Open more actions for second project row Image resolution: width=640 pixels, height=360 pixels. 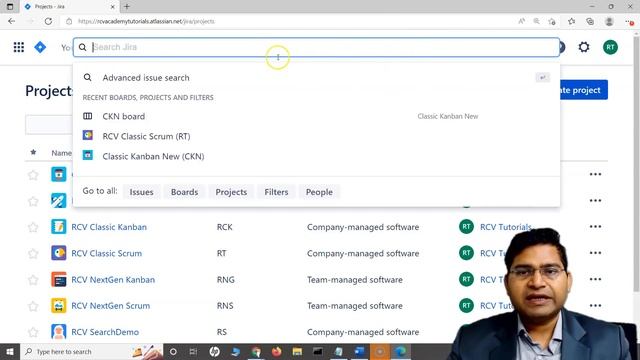[596, 200]
